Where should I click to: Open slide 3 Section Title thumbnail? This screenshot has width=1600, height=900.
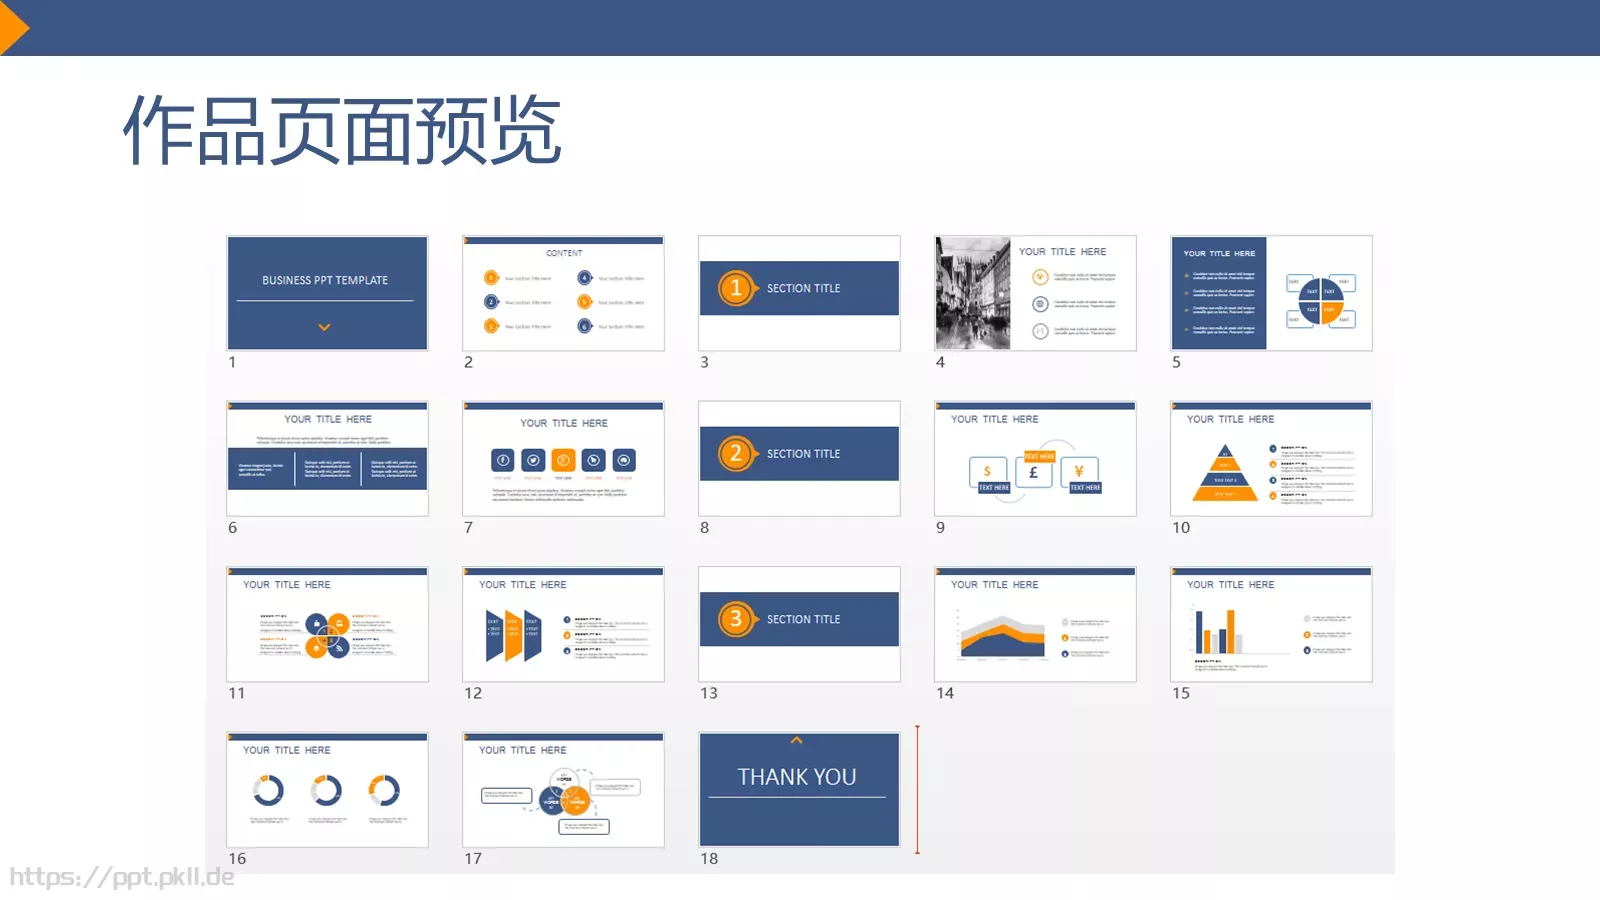[799, 293]
